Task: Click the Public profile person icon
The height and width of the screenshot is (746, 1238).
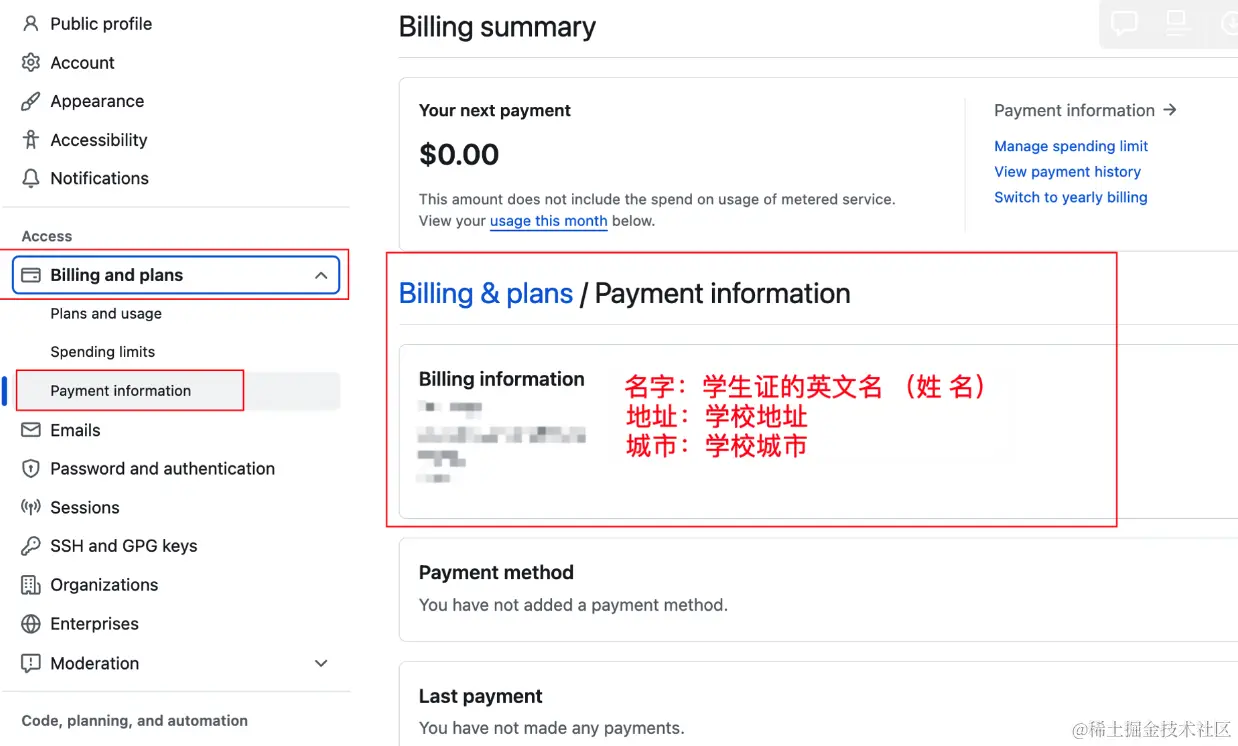Action: pos(31,23)
